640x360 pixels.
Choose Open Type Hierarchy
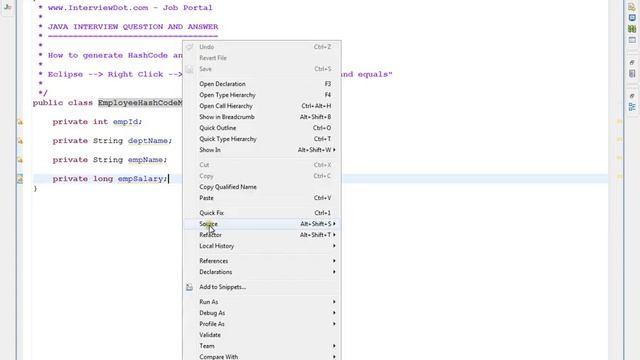(262, 95)
